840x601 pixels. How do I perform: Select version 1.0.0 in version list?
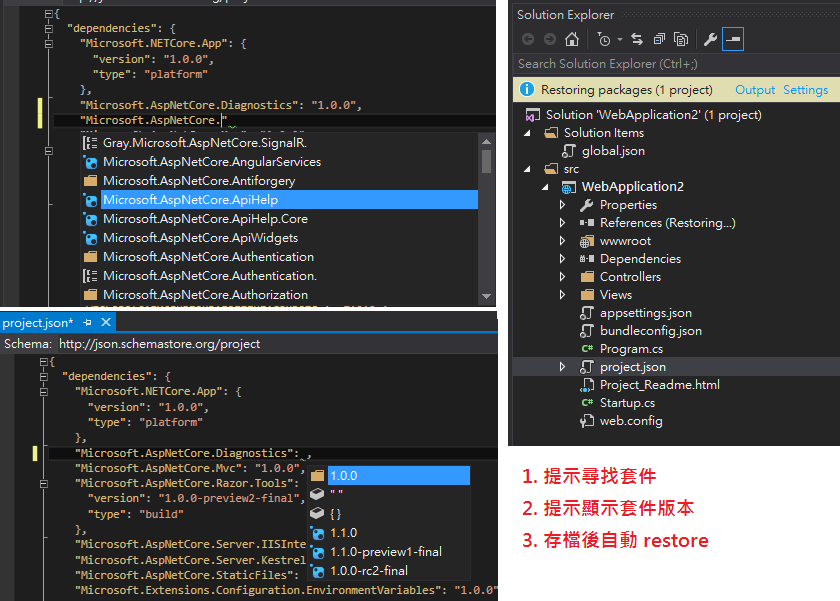[389, 476]
